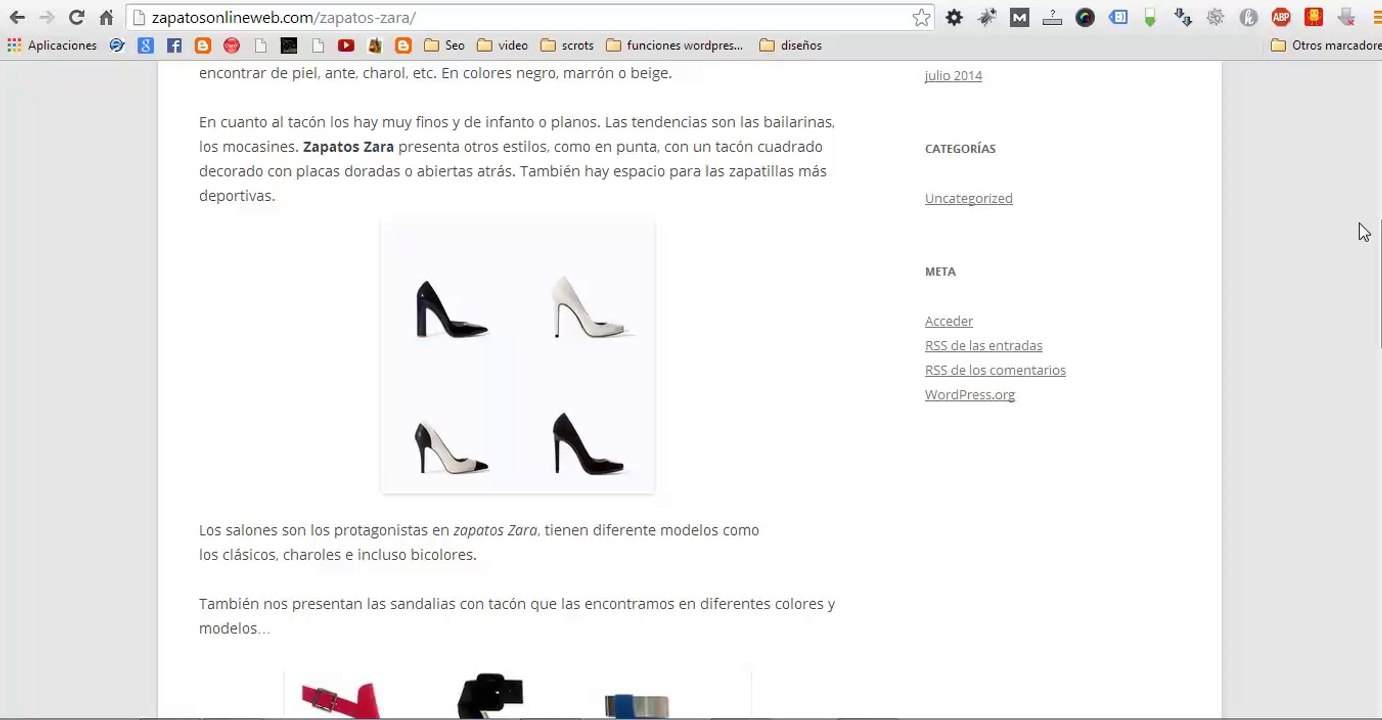Expand the diseños bookmarks folder
1382x720 pixels.
pyautogui.click(x=791, y=45)
